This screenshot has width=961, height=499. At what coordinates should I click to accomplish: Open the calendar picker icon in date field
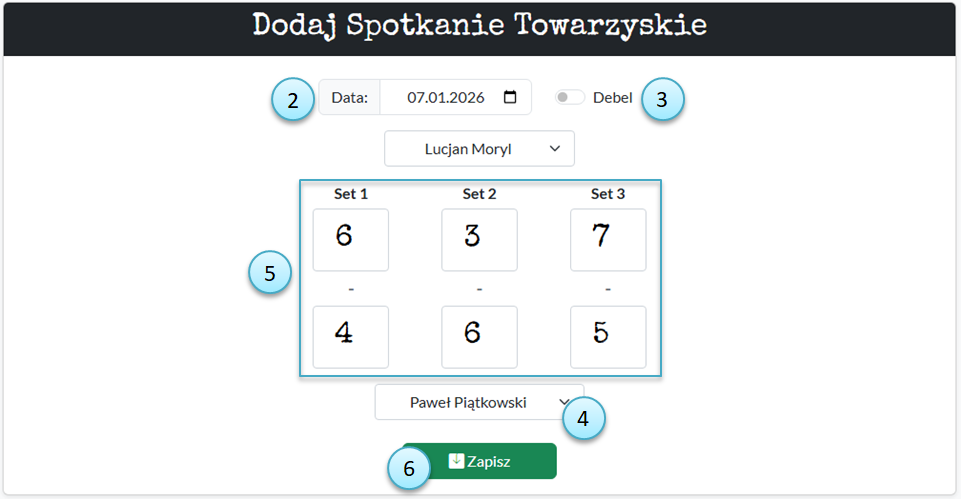pos(510,97)
